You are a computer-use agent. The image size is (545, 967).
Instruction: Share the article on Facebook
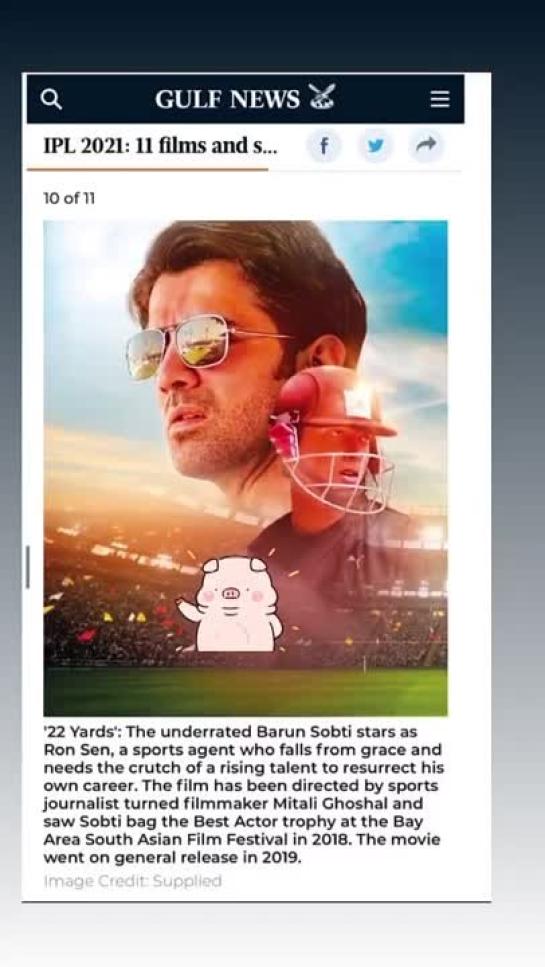click(324, 147)
